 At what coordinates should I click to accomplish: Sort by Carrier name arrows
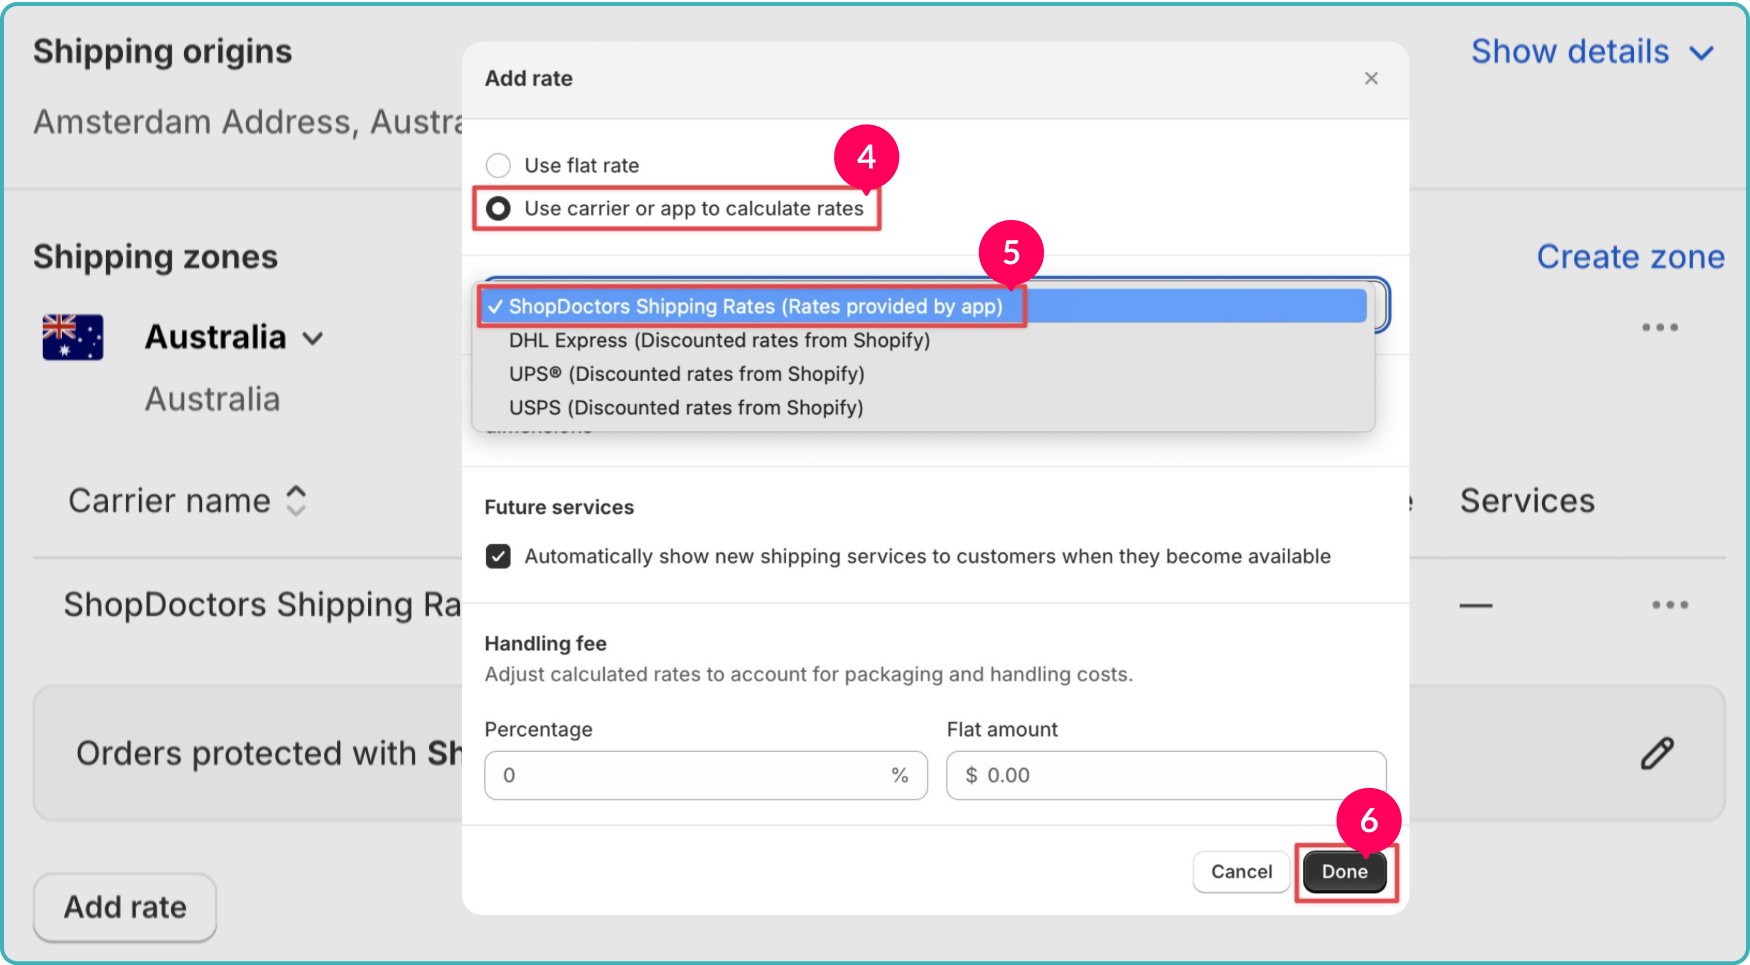pos(296,500)
